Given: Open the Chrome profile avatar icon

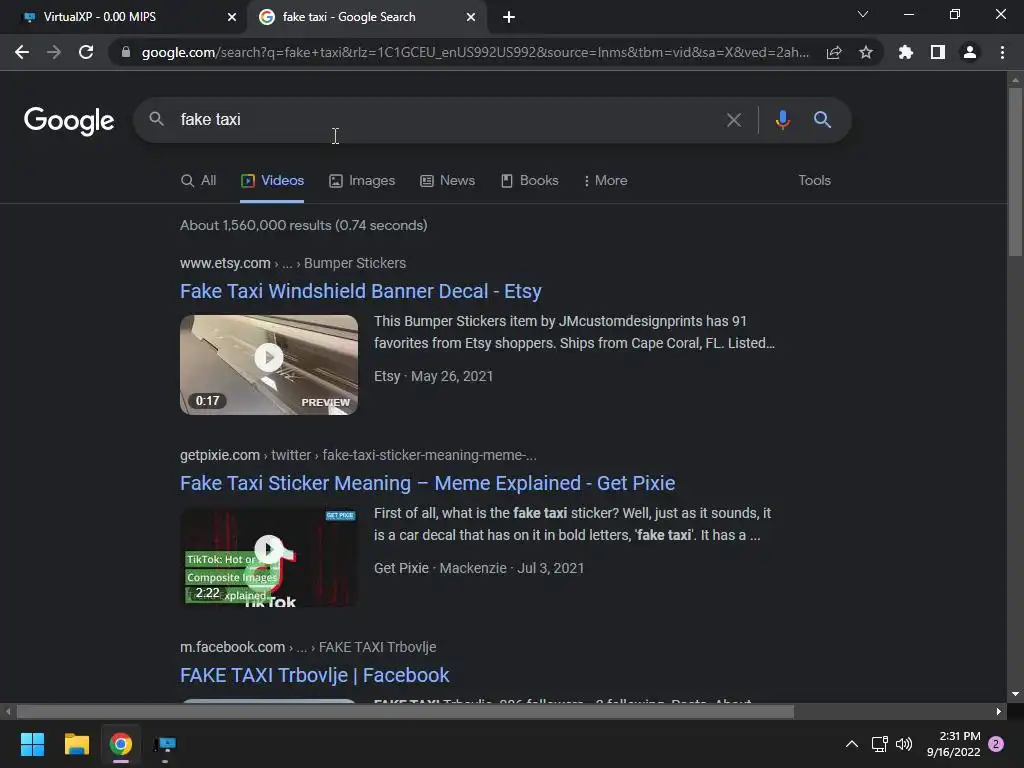Looking at the screenshot, I should point(970,52).
